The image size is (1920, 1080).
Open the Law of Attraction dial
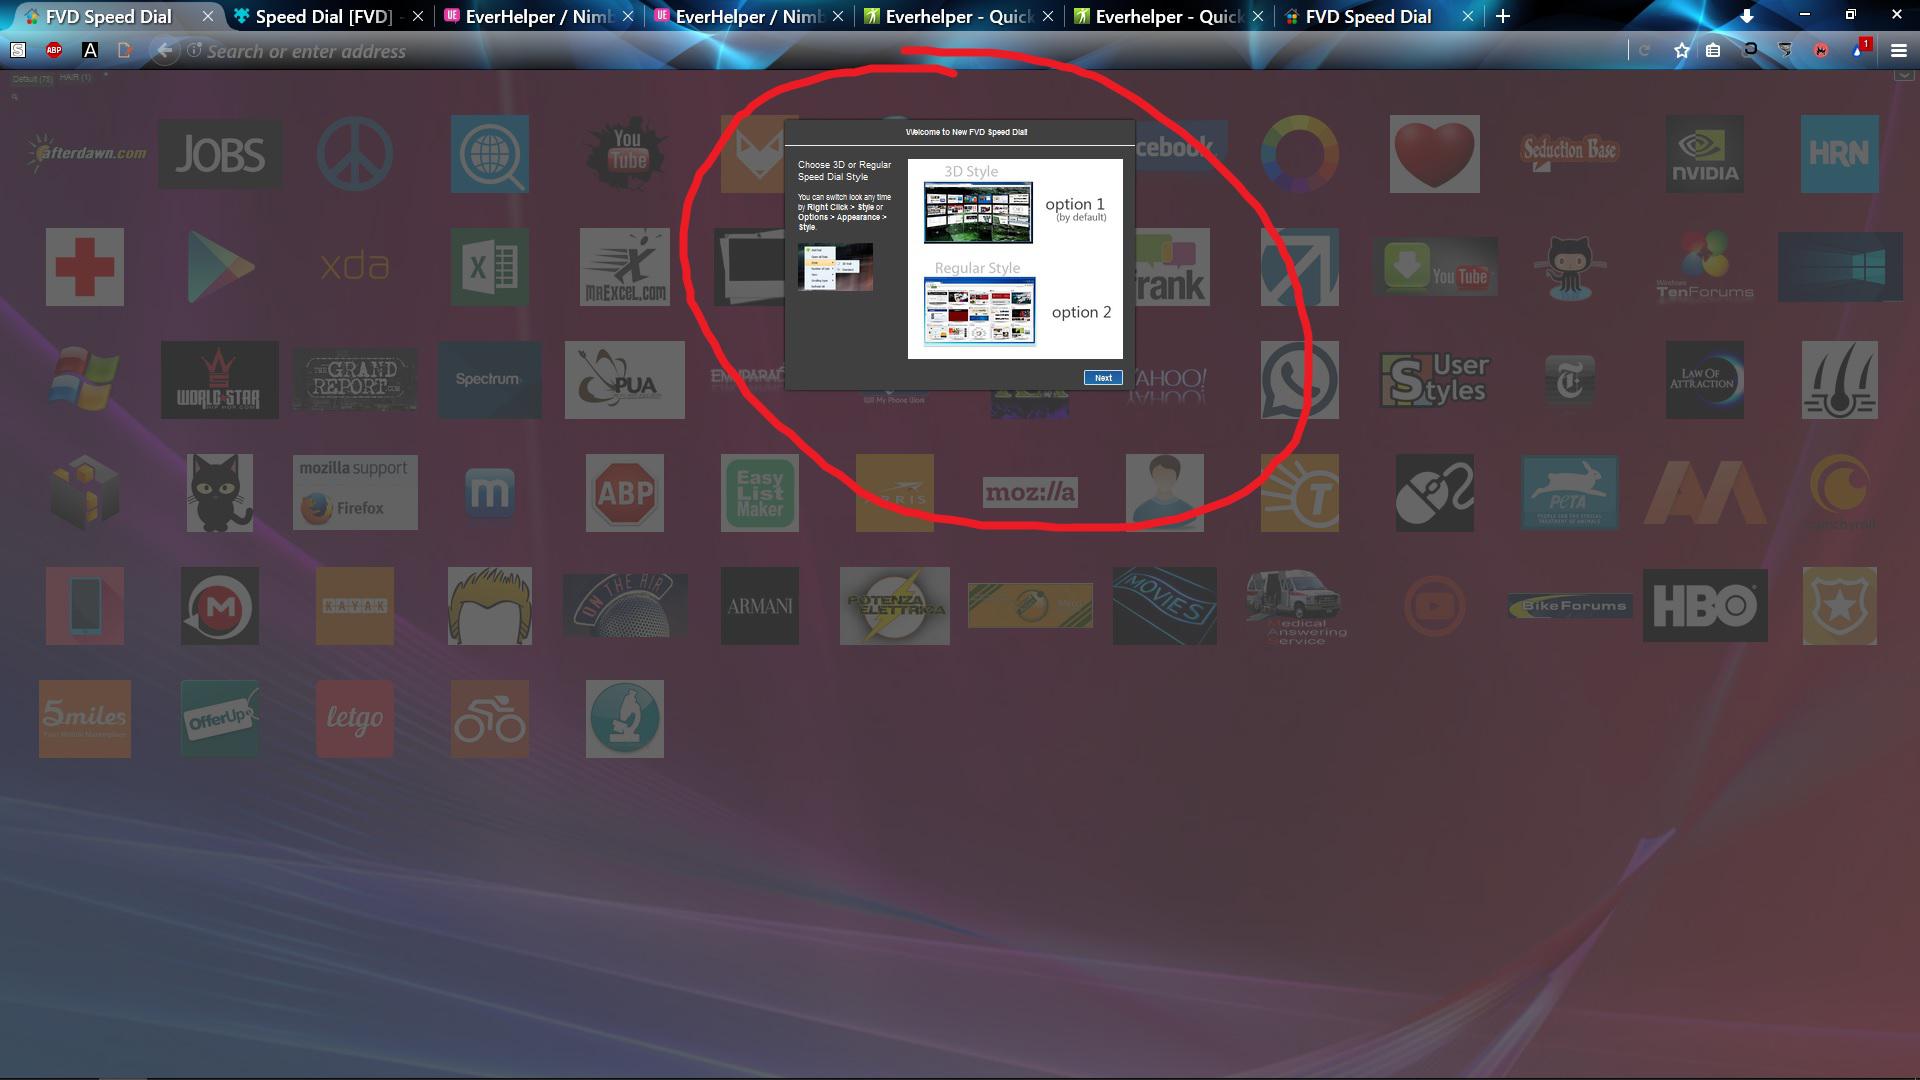pyautogui.click(x=1705, y=380)
